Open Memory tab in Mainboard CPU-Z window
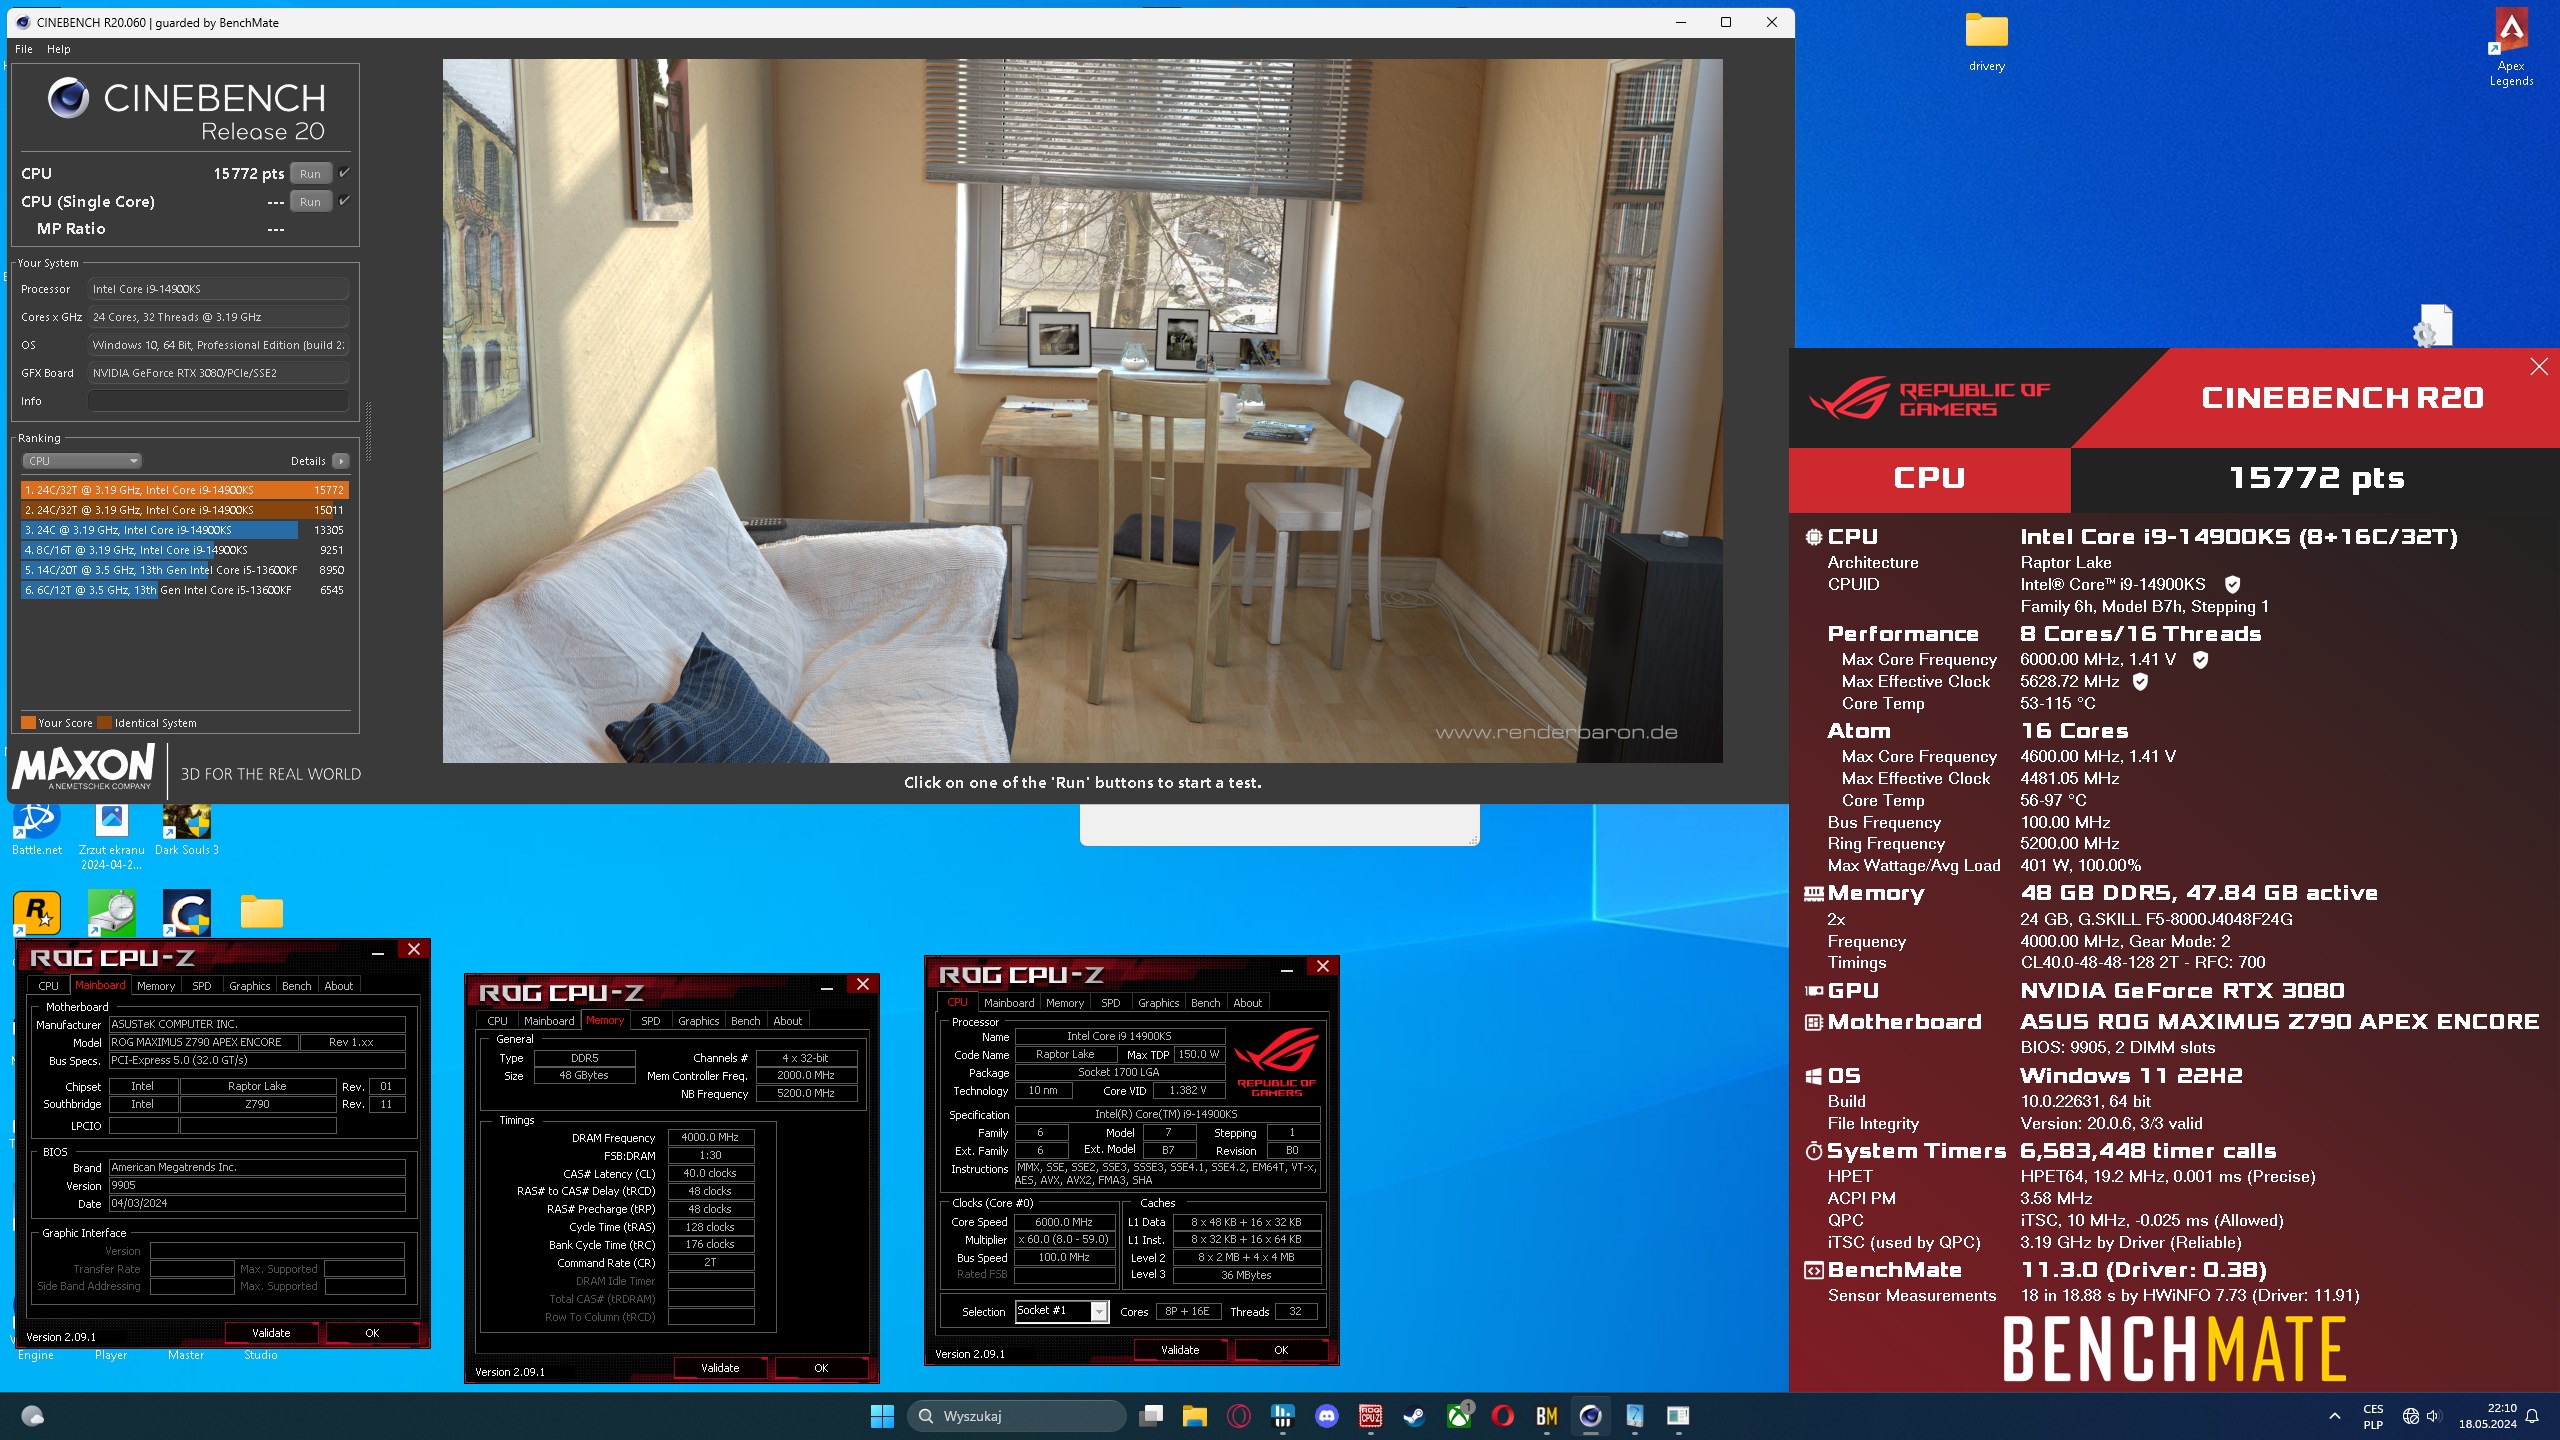Image resolution: width=2560 pixels, height=1440 pixels. pyautogui.click(x=156, y=986)
